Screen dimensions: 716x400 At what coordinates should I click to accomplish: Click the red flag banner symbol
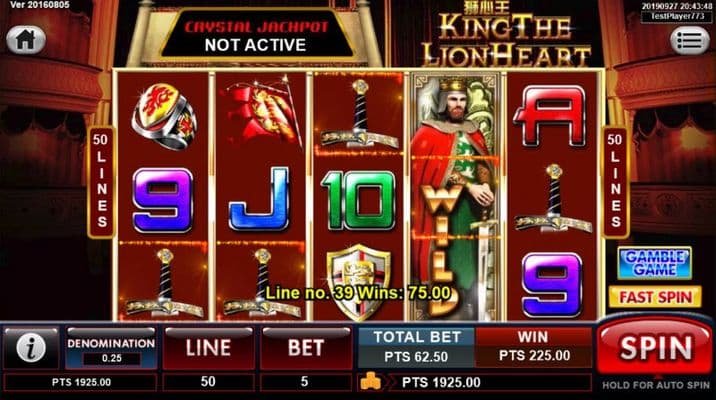click(264, 110)
